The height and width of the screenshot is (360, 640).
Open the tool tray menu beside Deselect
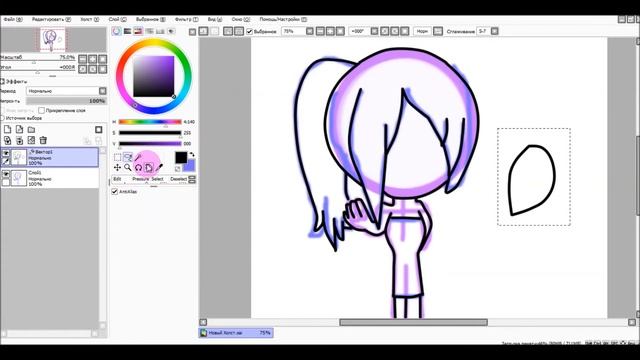pos(192,179)
